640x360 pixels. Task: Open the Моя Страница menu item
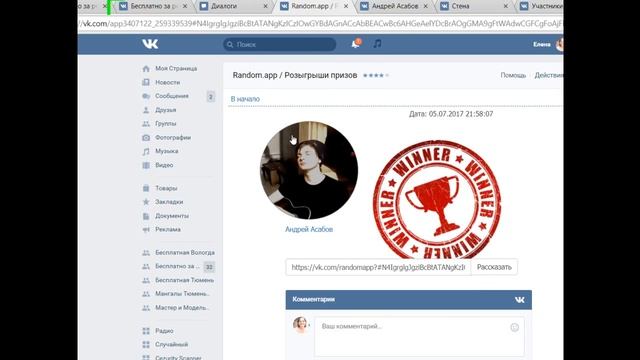176,69
